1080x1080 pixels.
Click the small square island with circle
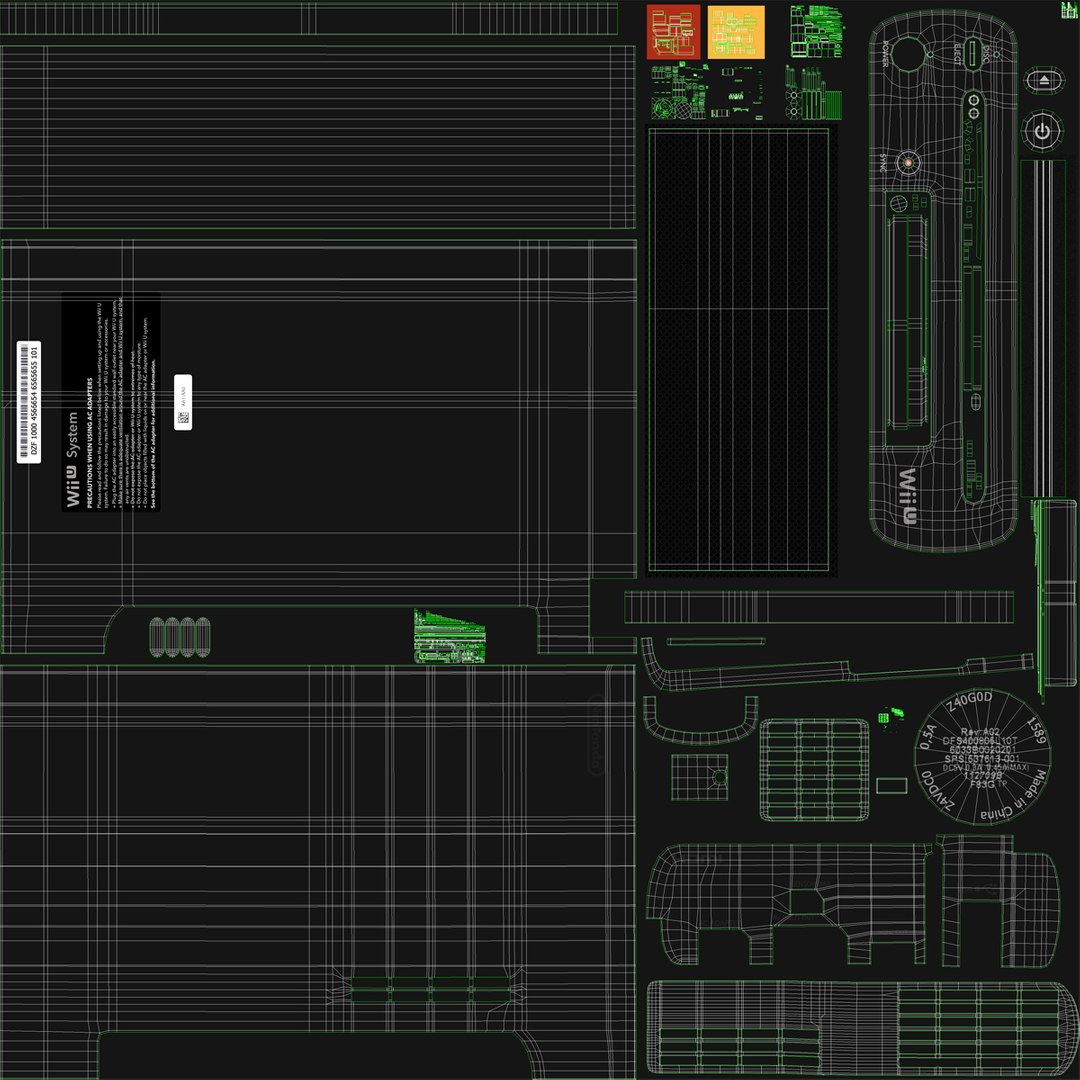coord(699,777)
